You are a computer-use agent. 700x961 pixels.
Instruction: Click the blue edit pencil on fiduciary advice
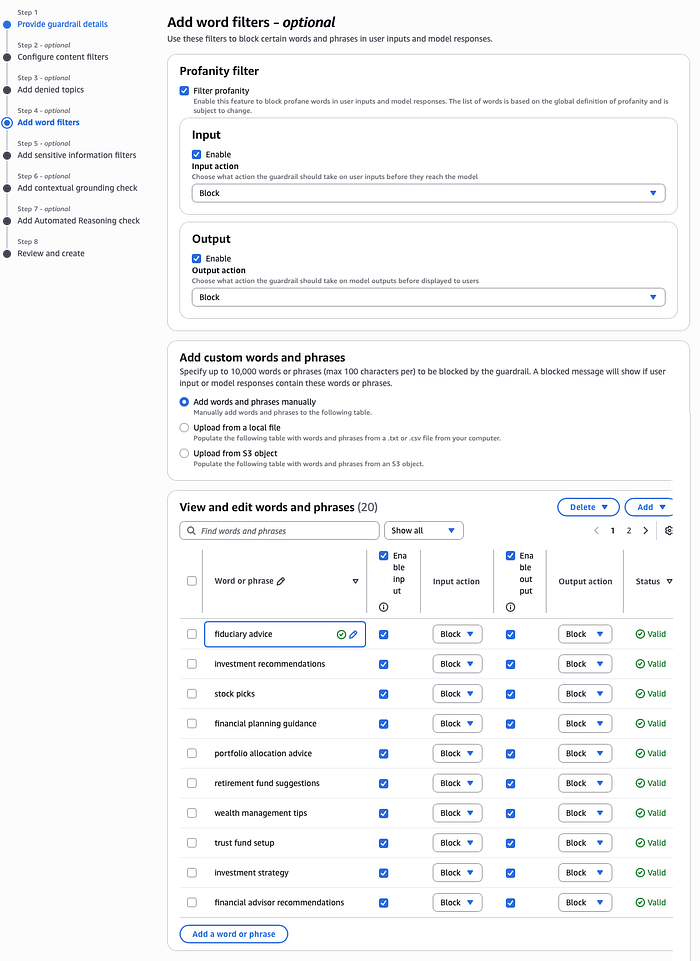click(353, 634)
